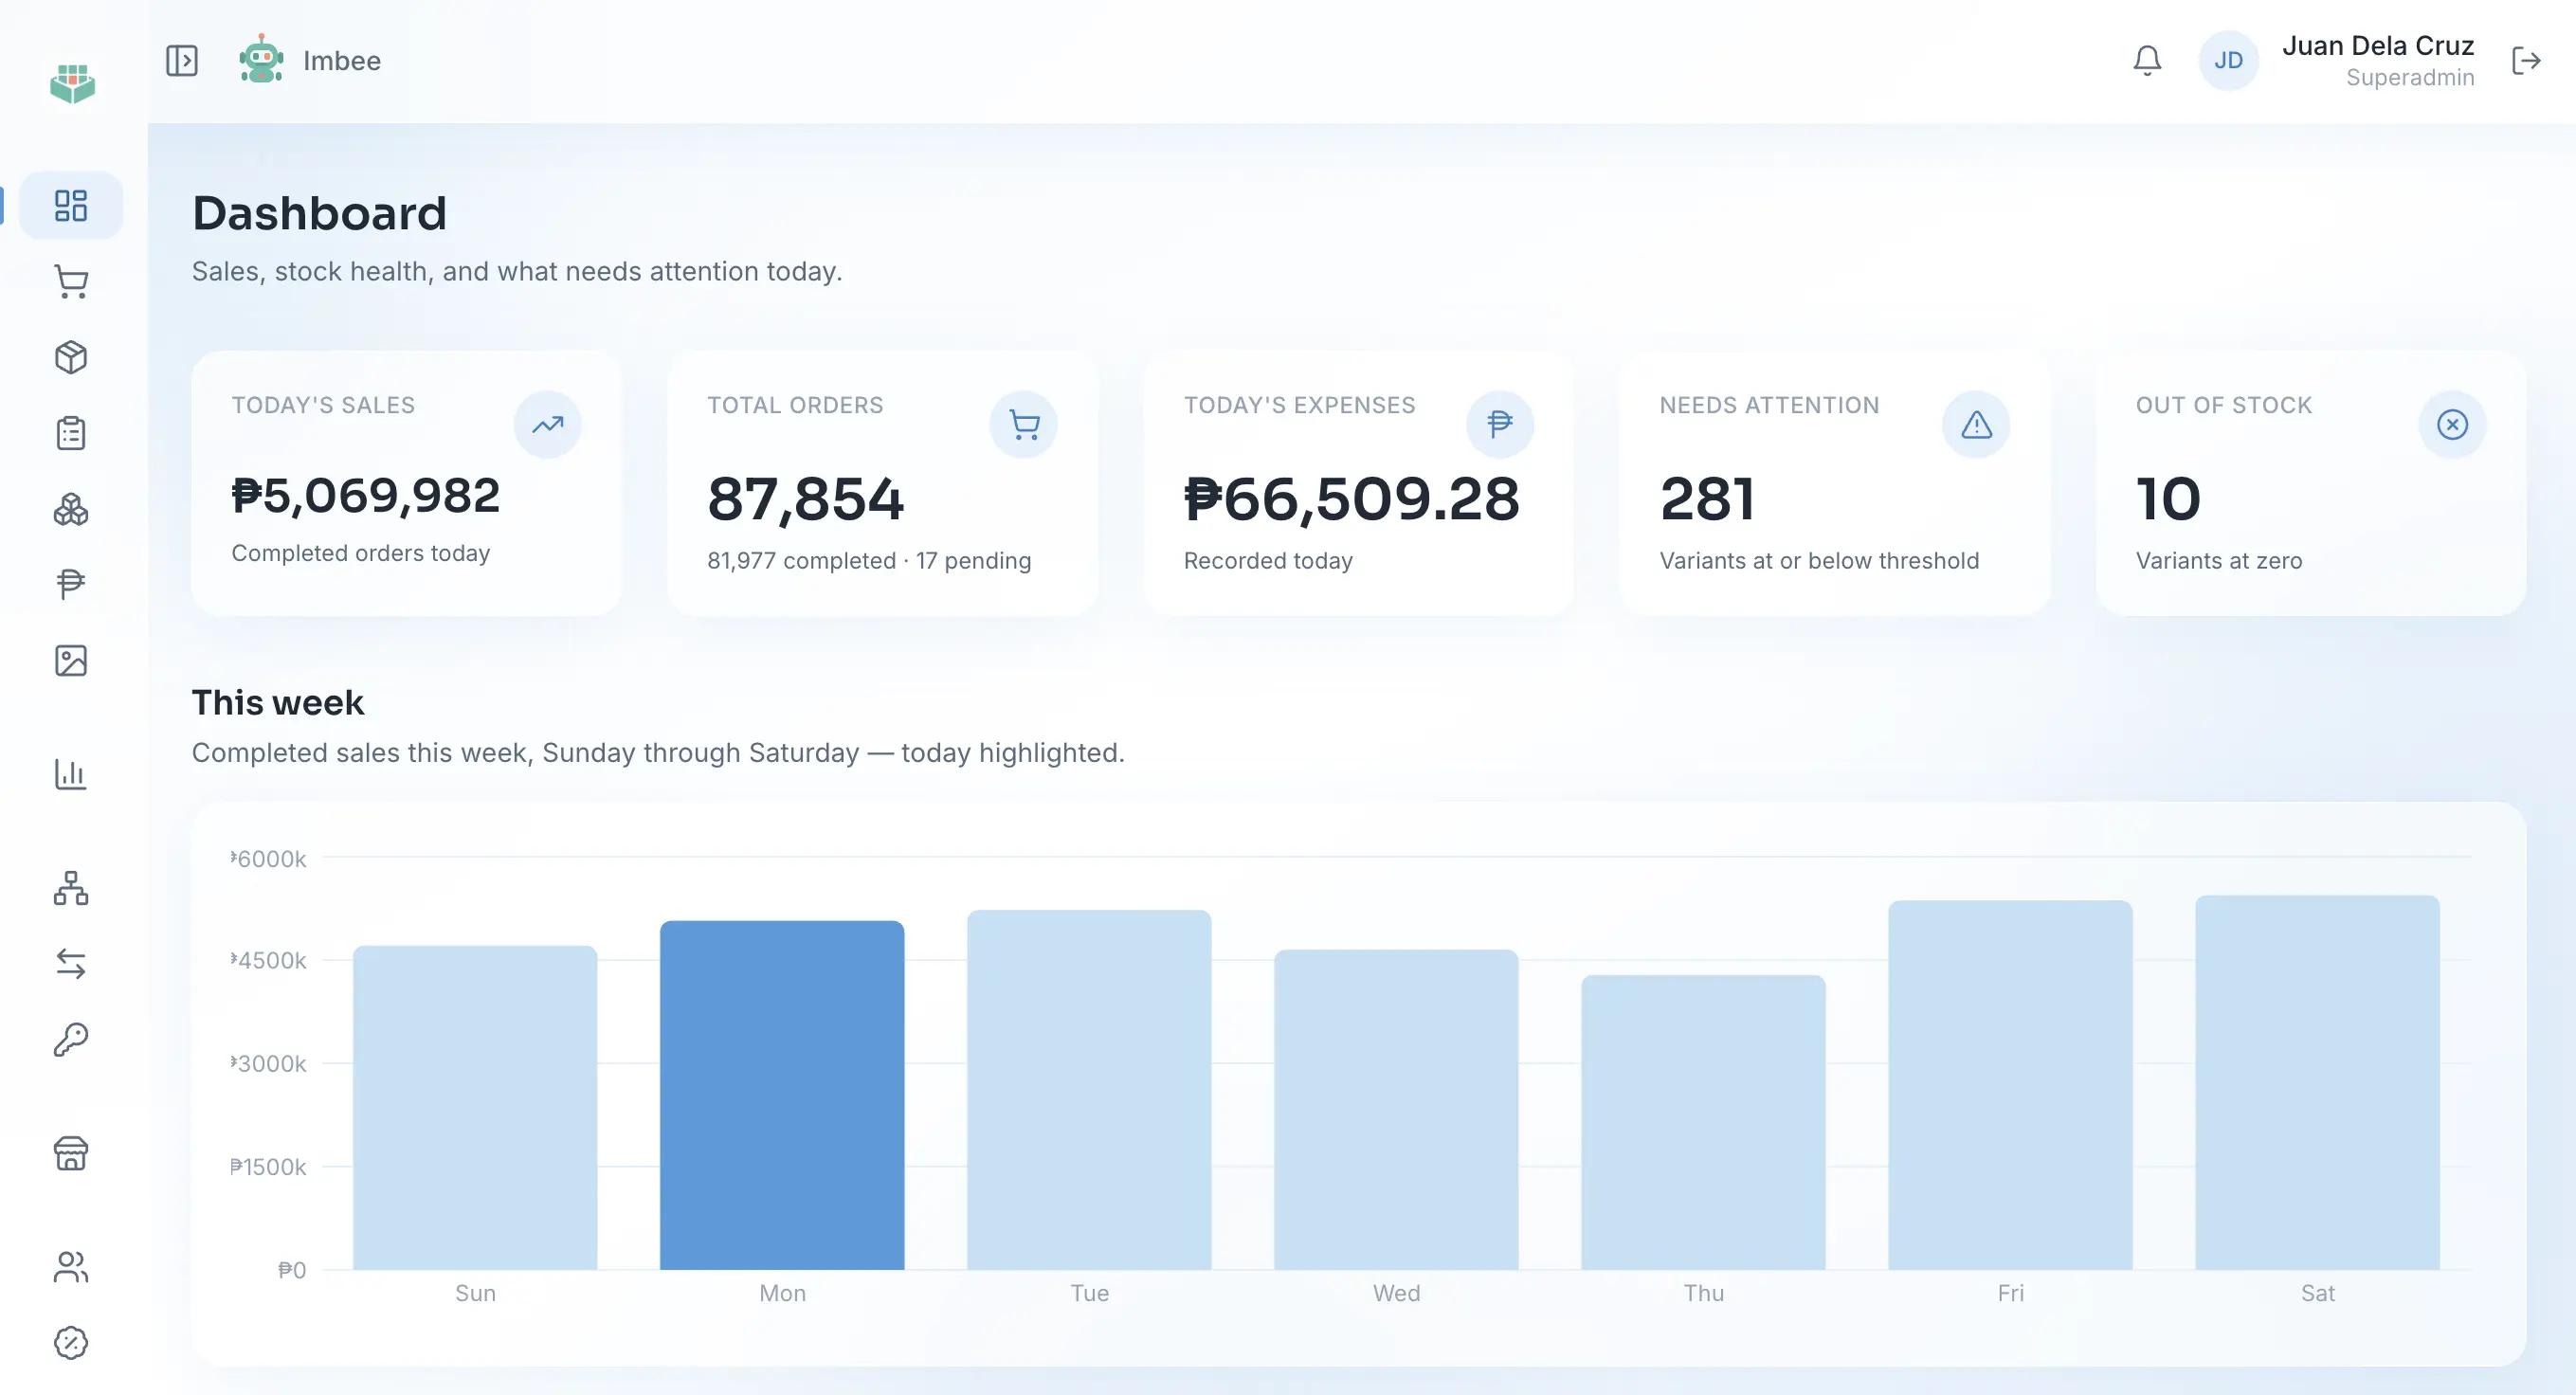
Task: Click the '81,977 completed · 17 pending' text
Action: (x=869, y=561)
